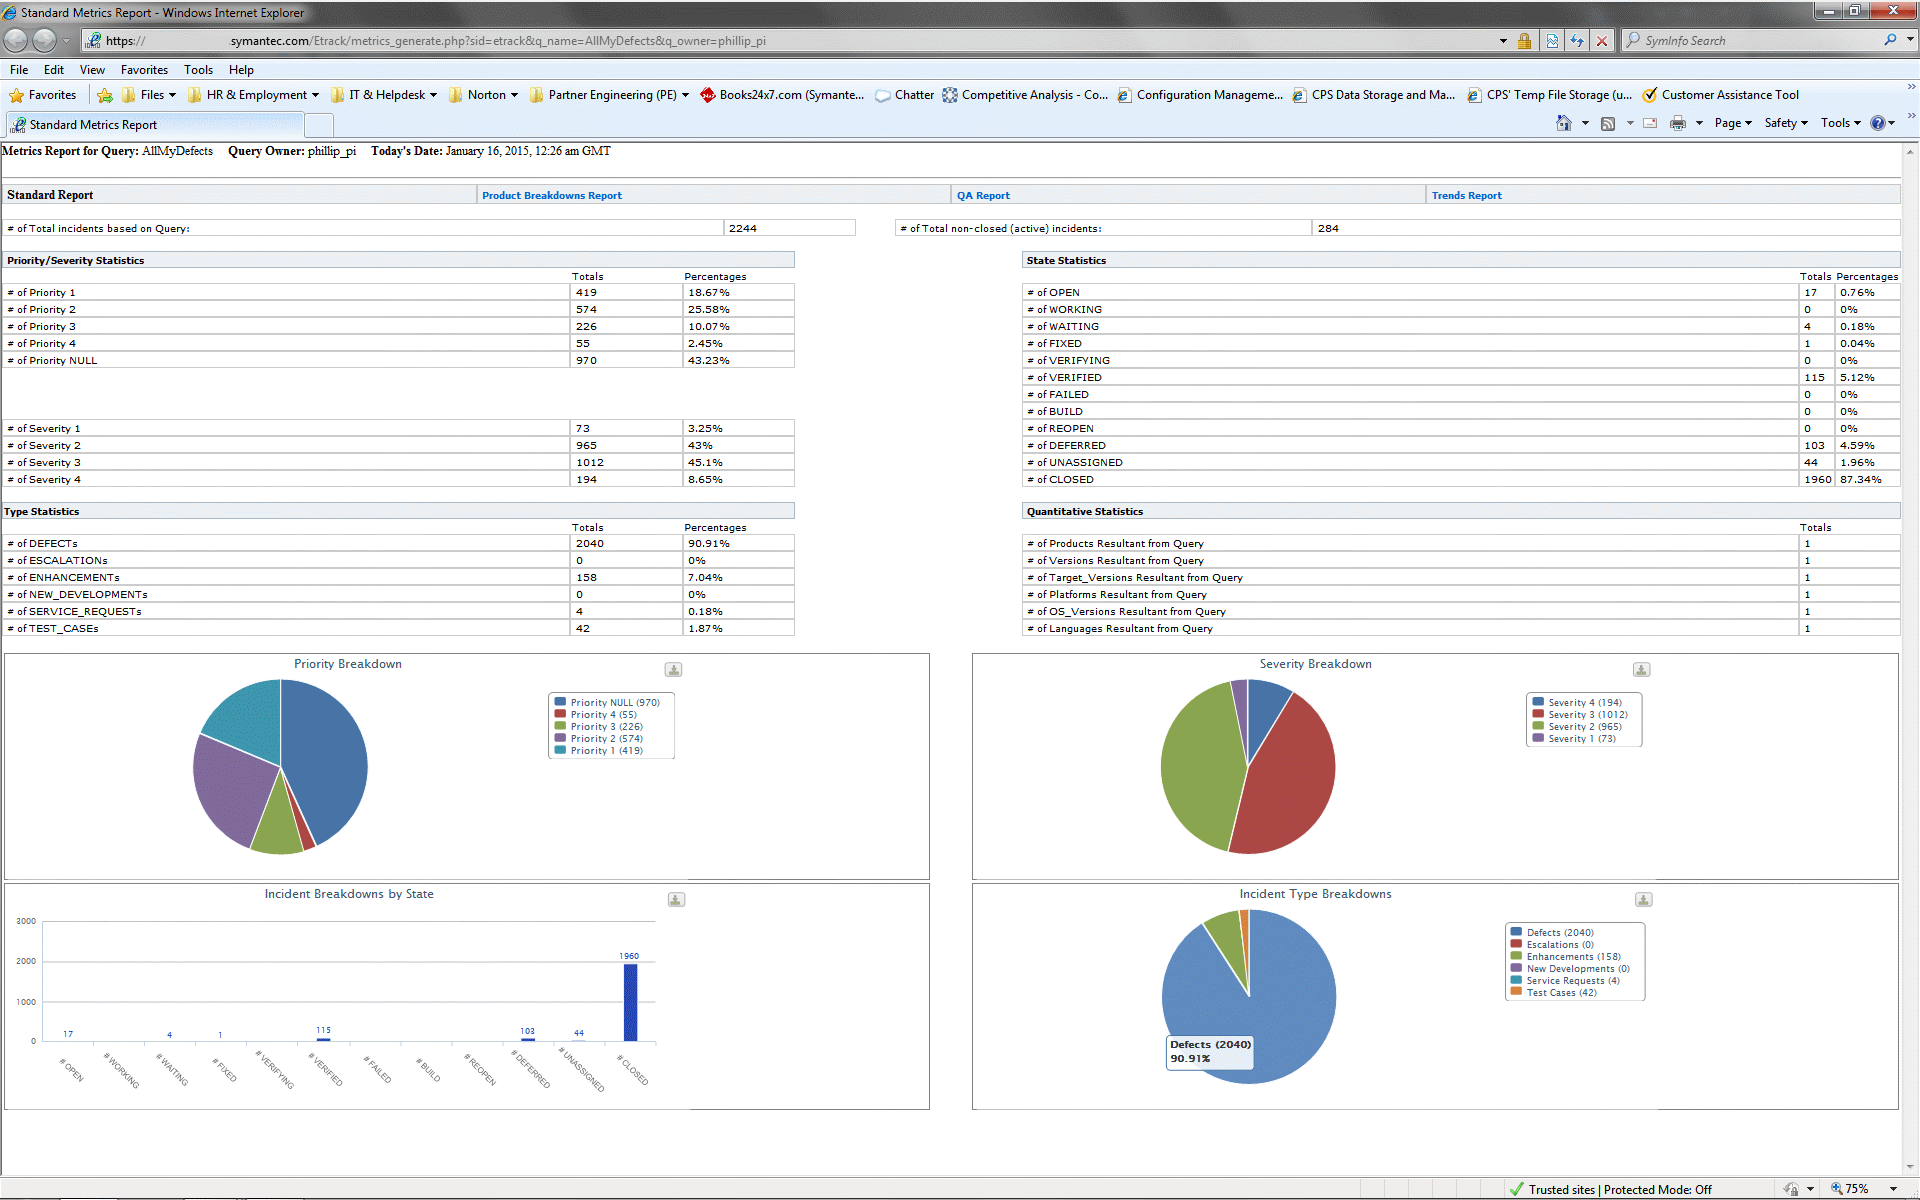Image resolution: width=1920 pixels, height=1200 pixels.
Task: Click the red Stop loading icon
Action: coord(1602,41)
